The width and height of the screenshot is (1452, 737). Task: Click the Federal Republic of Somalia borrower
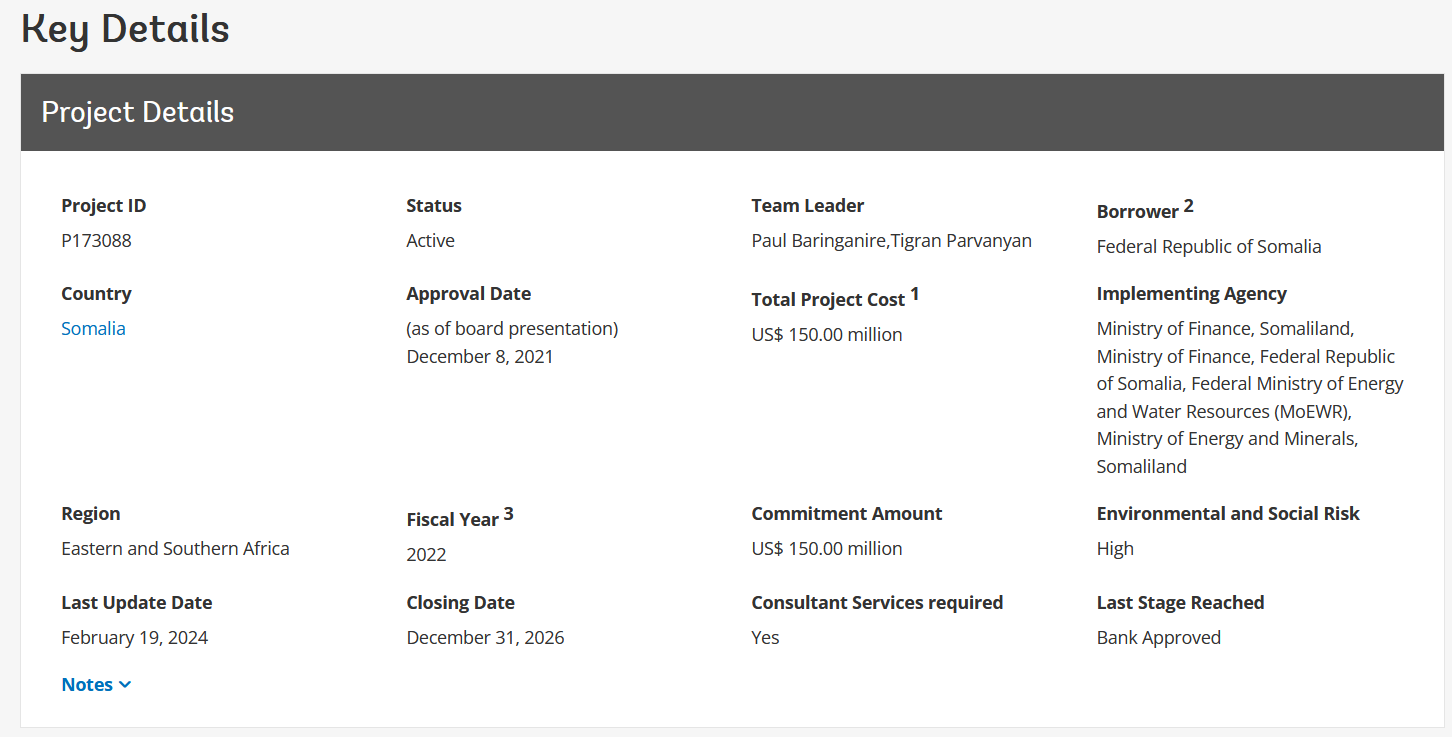click(x=1208, y=247)
